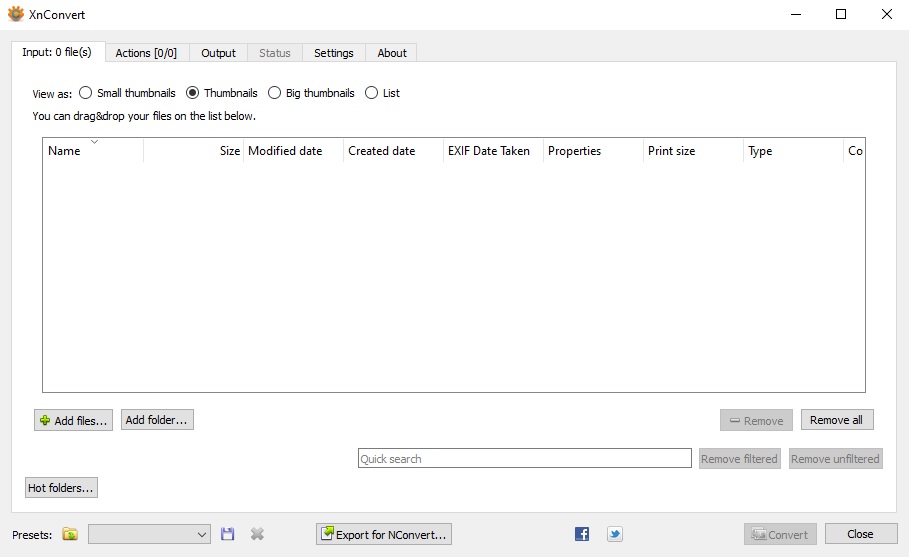The height and width of the screenshot is (557, 909).
Task: Sort by Type column header
Action: point(793,151)
